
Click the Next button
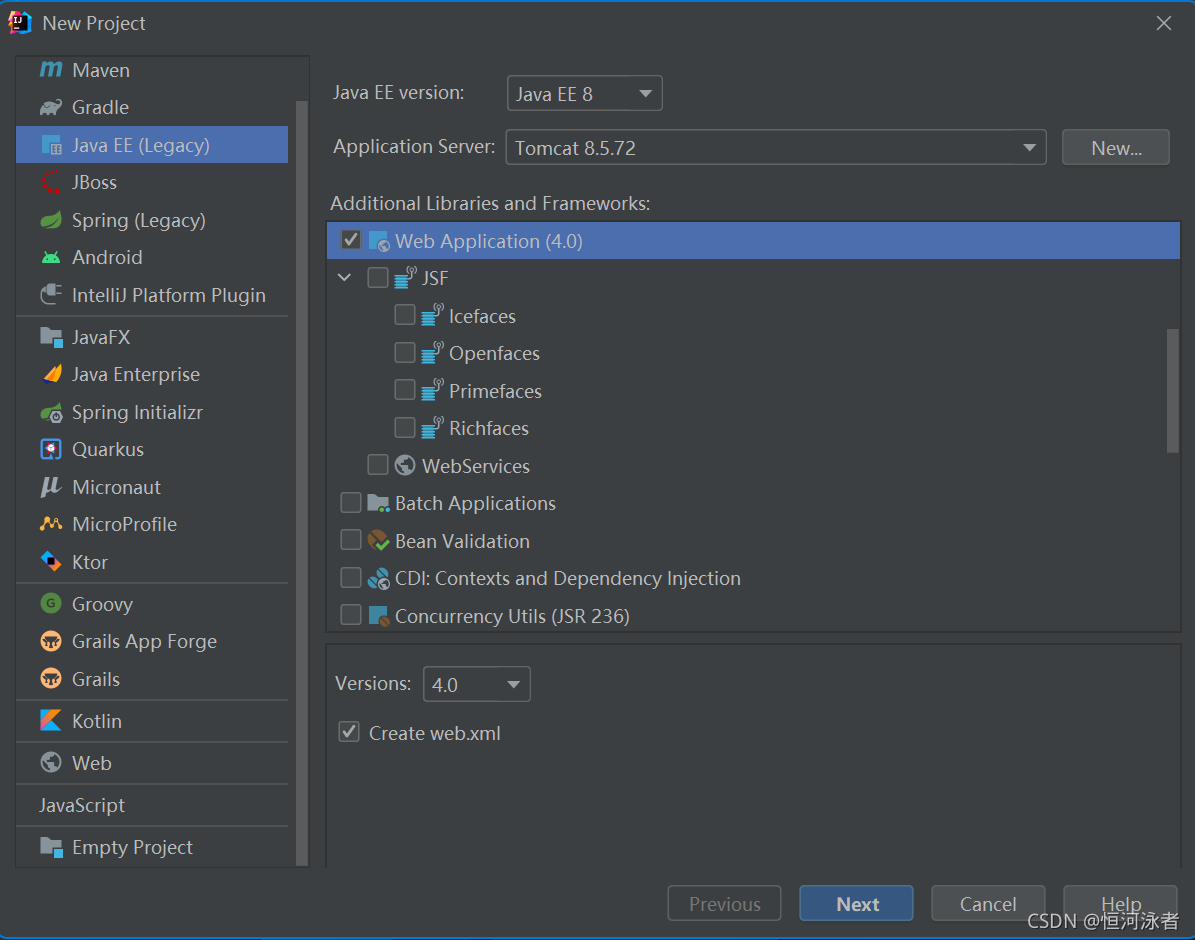(857, 903)
